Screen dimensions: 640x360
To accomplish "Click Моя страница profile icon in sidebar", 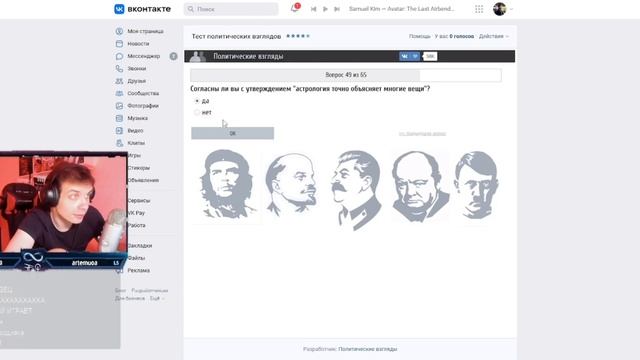I will [x=119, y=31].
